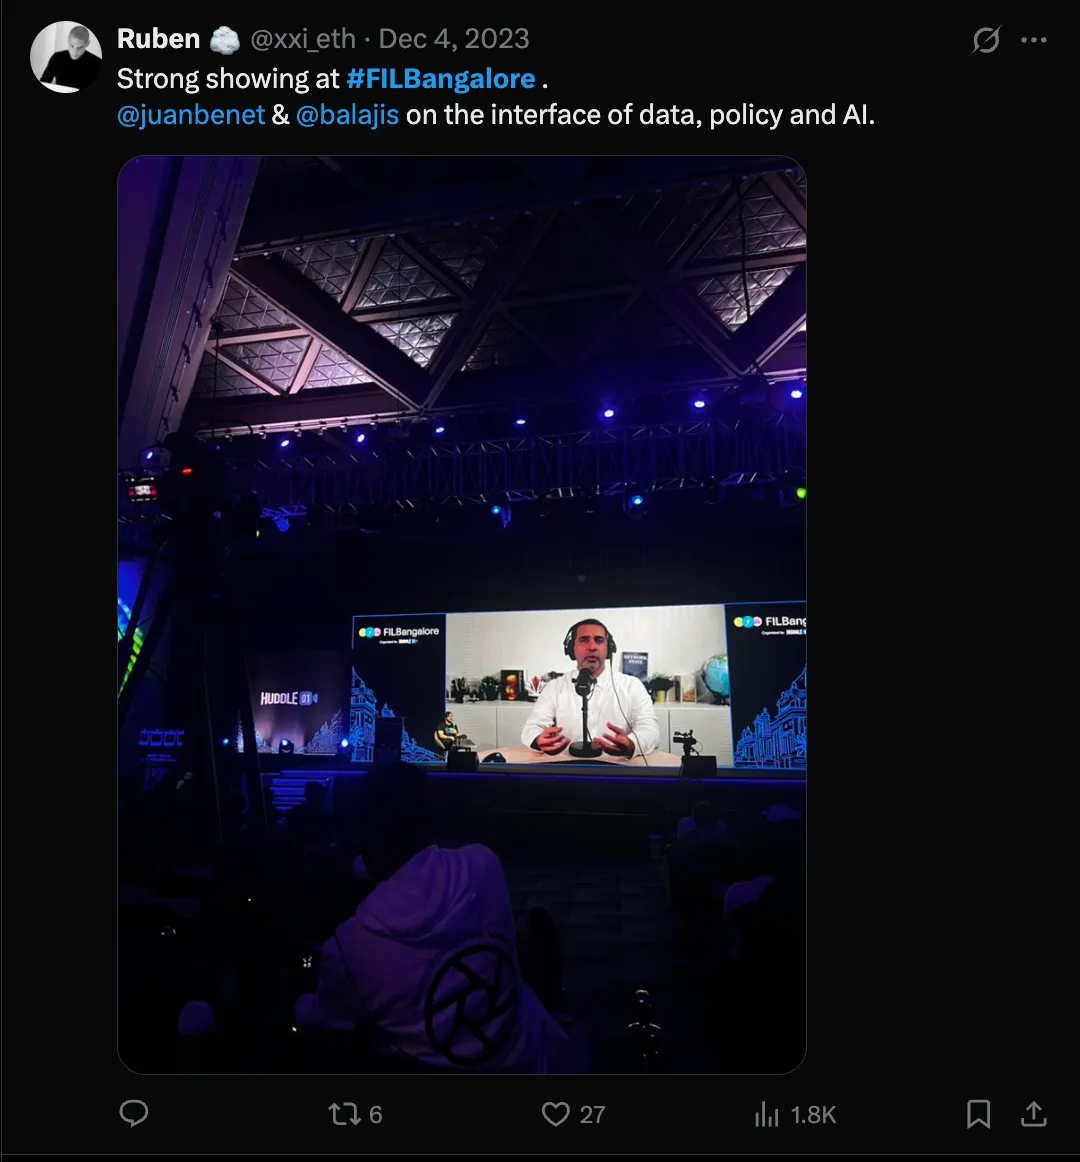
Task: Open the @xxi_eth handle link
Action: [302, 39]
